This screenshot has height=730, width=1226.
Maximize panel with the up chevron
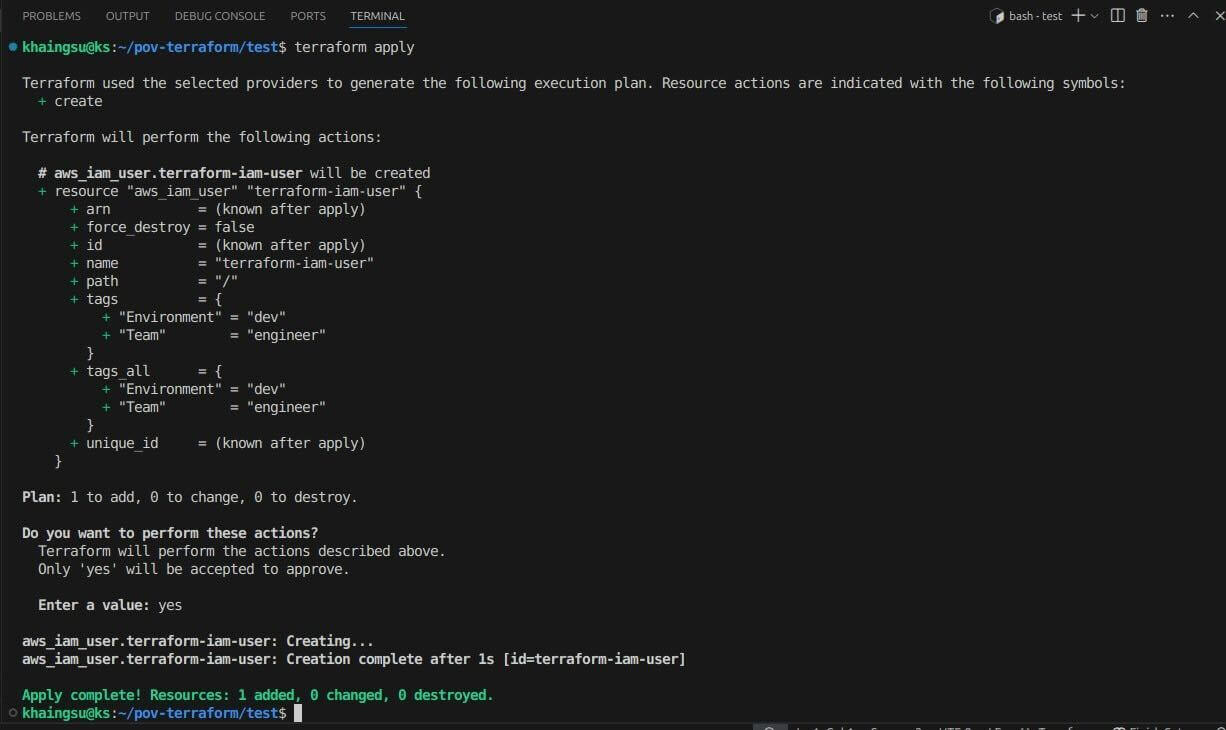point(1193,16)
